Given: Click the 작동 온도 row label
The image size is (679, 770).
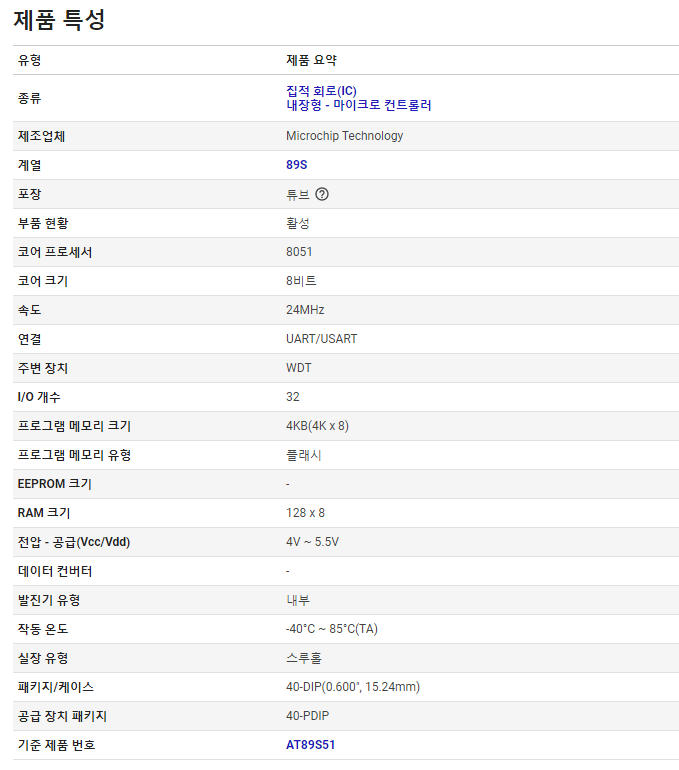Looking at the screenshot, I should point(43,629).
